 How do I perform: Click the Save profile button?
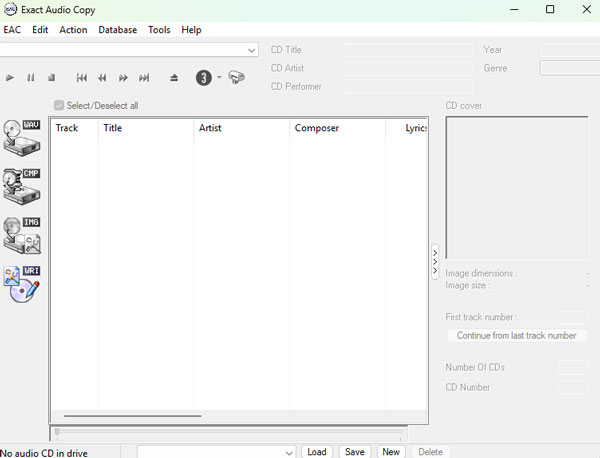[x=355, y=452]
